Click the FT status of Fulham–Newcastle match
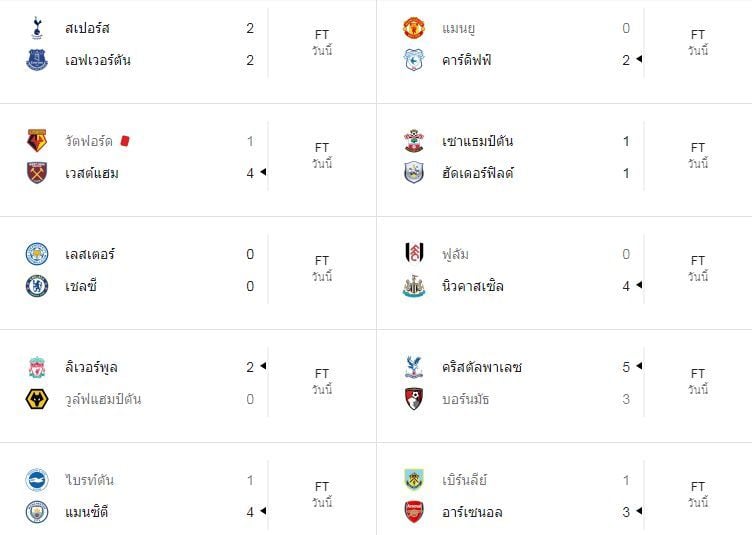 point(698,260)
